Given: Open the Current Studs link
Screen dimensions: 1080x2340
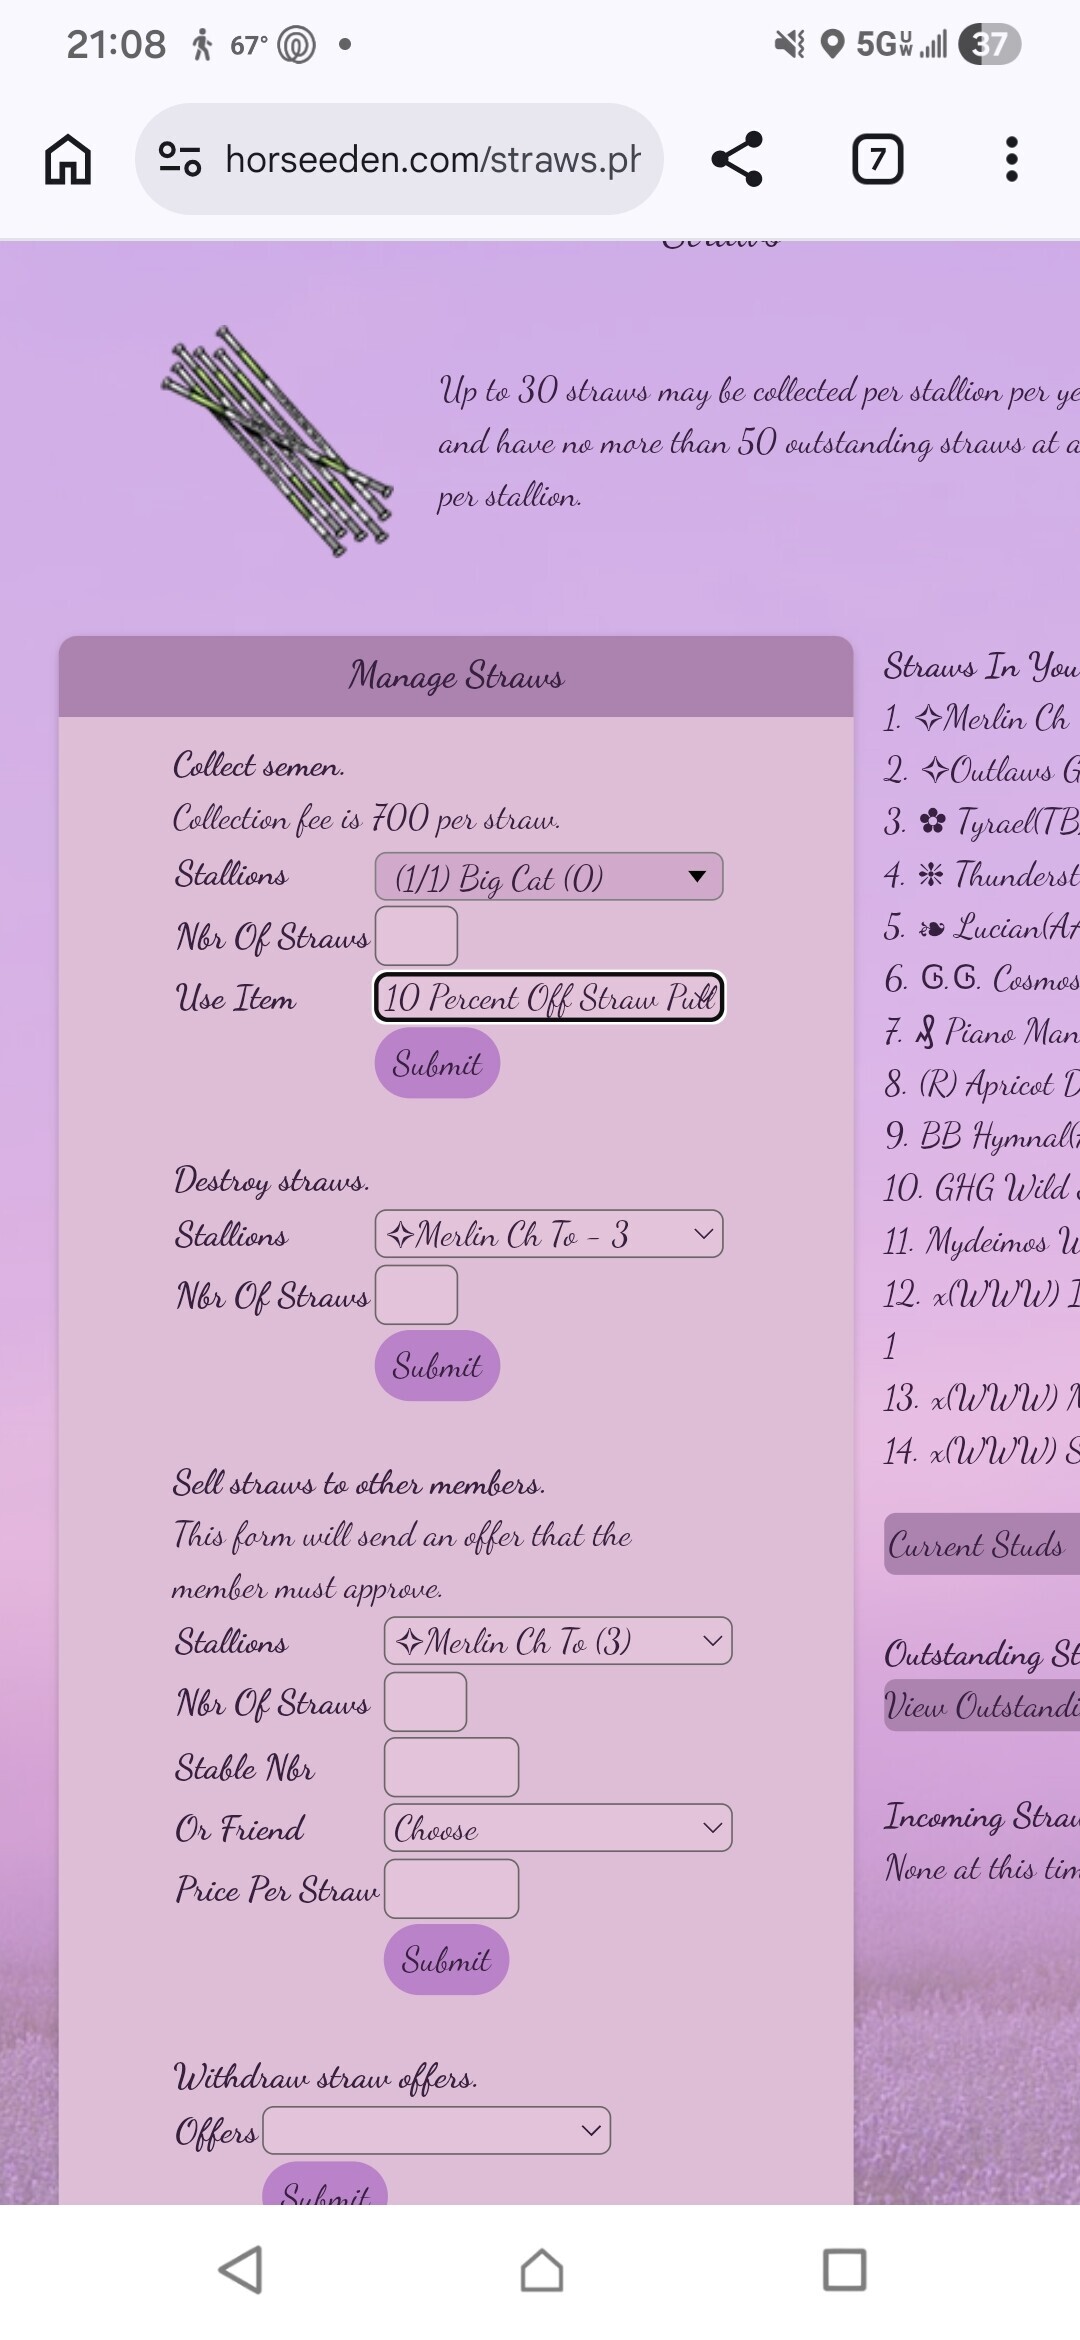Looking at the screenshot, I should (981, 1545).
